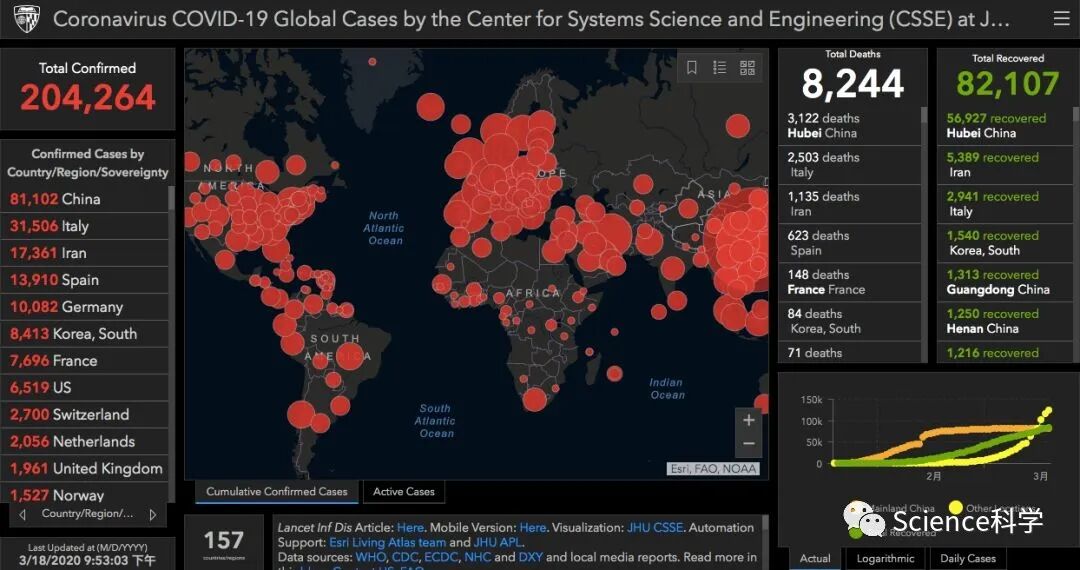The image size is (1080, 570).
Task: Open the hamburger menu at top right
Action: point(1061,19)
